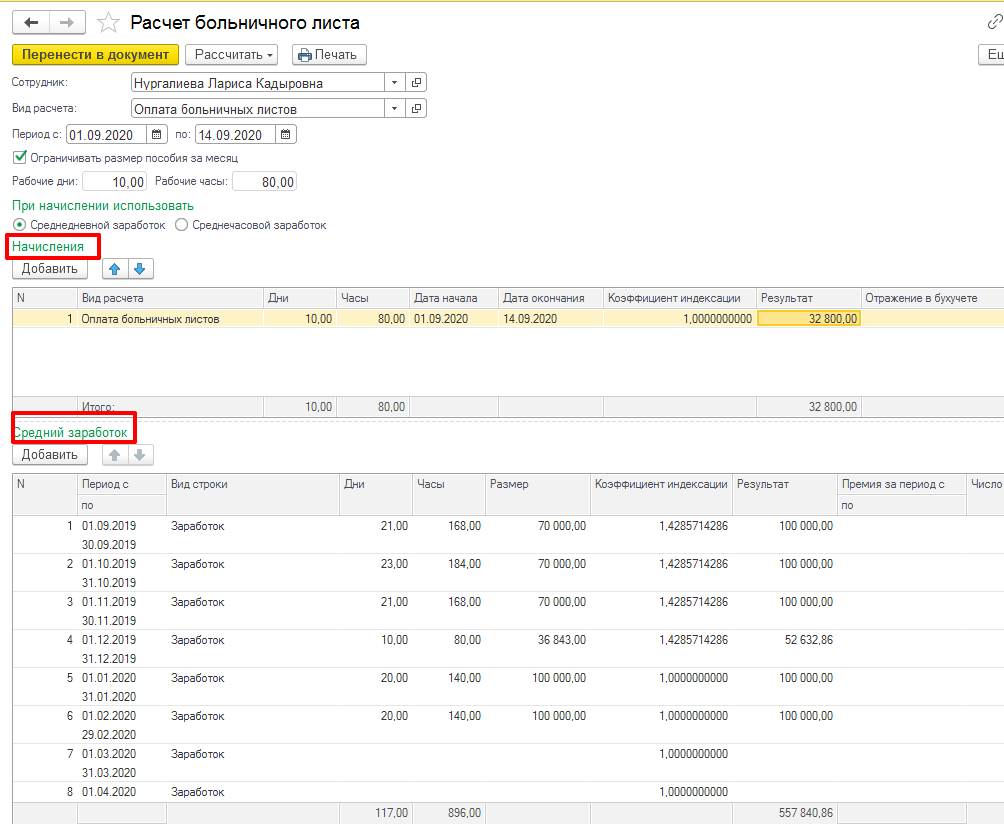Click the Рабочие дни input field
This screenshot has height=824, width=1004.
click(x=115, y=182)
